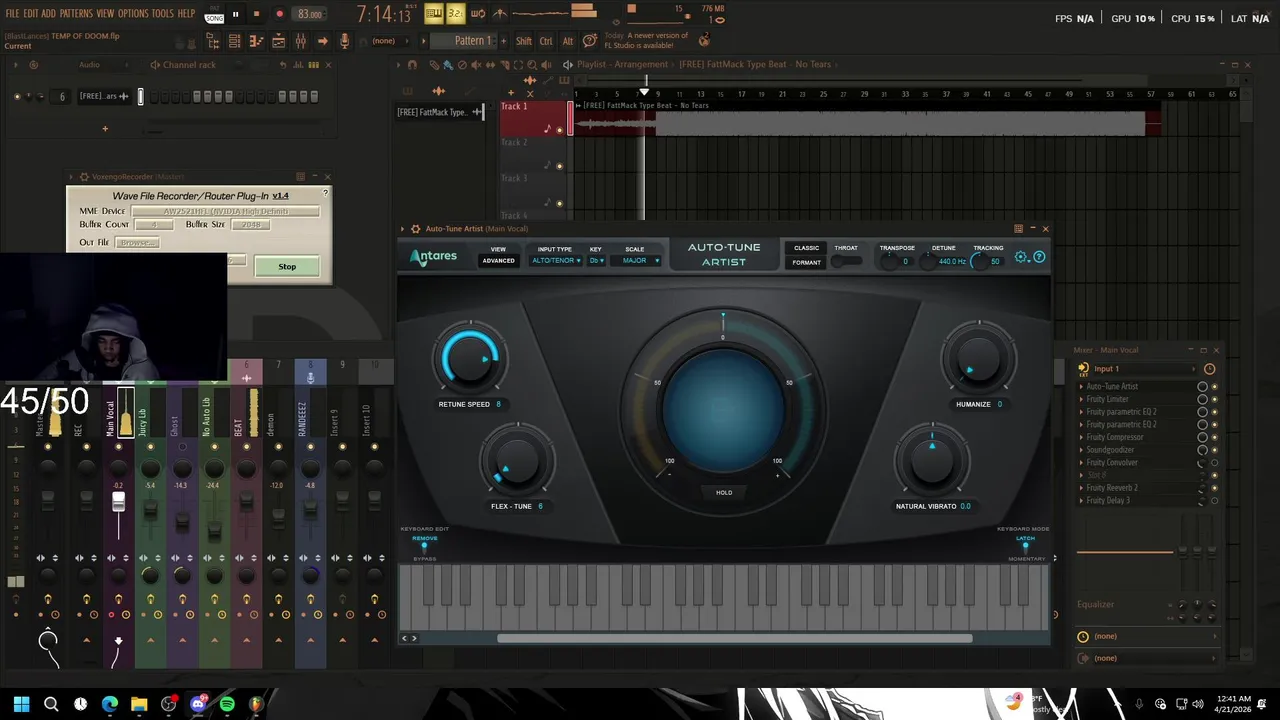Click the Flex-Tune knob

[x=517, y=462]
